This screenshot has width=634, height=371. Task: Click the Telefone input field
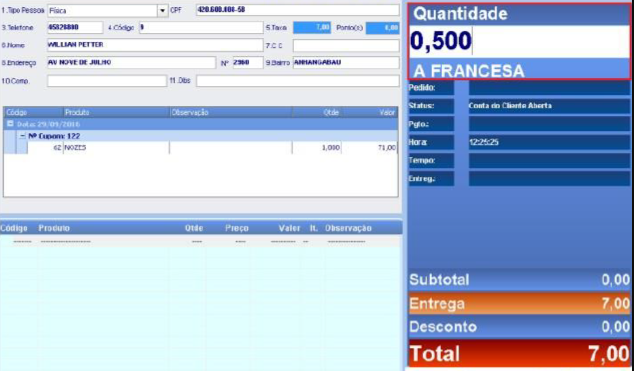(x=75, y=27)
